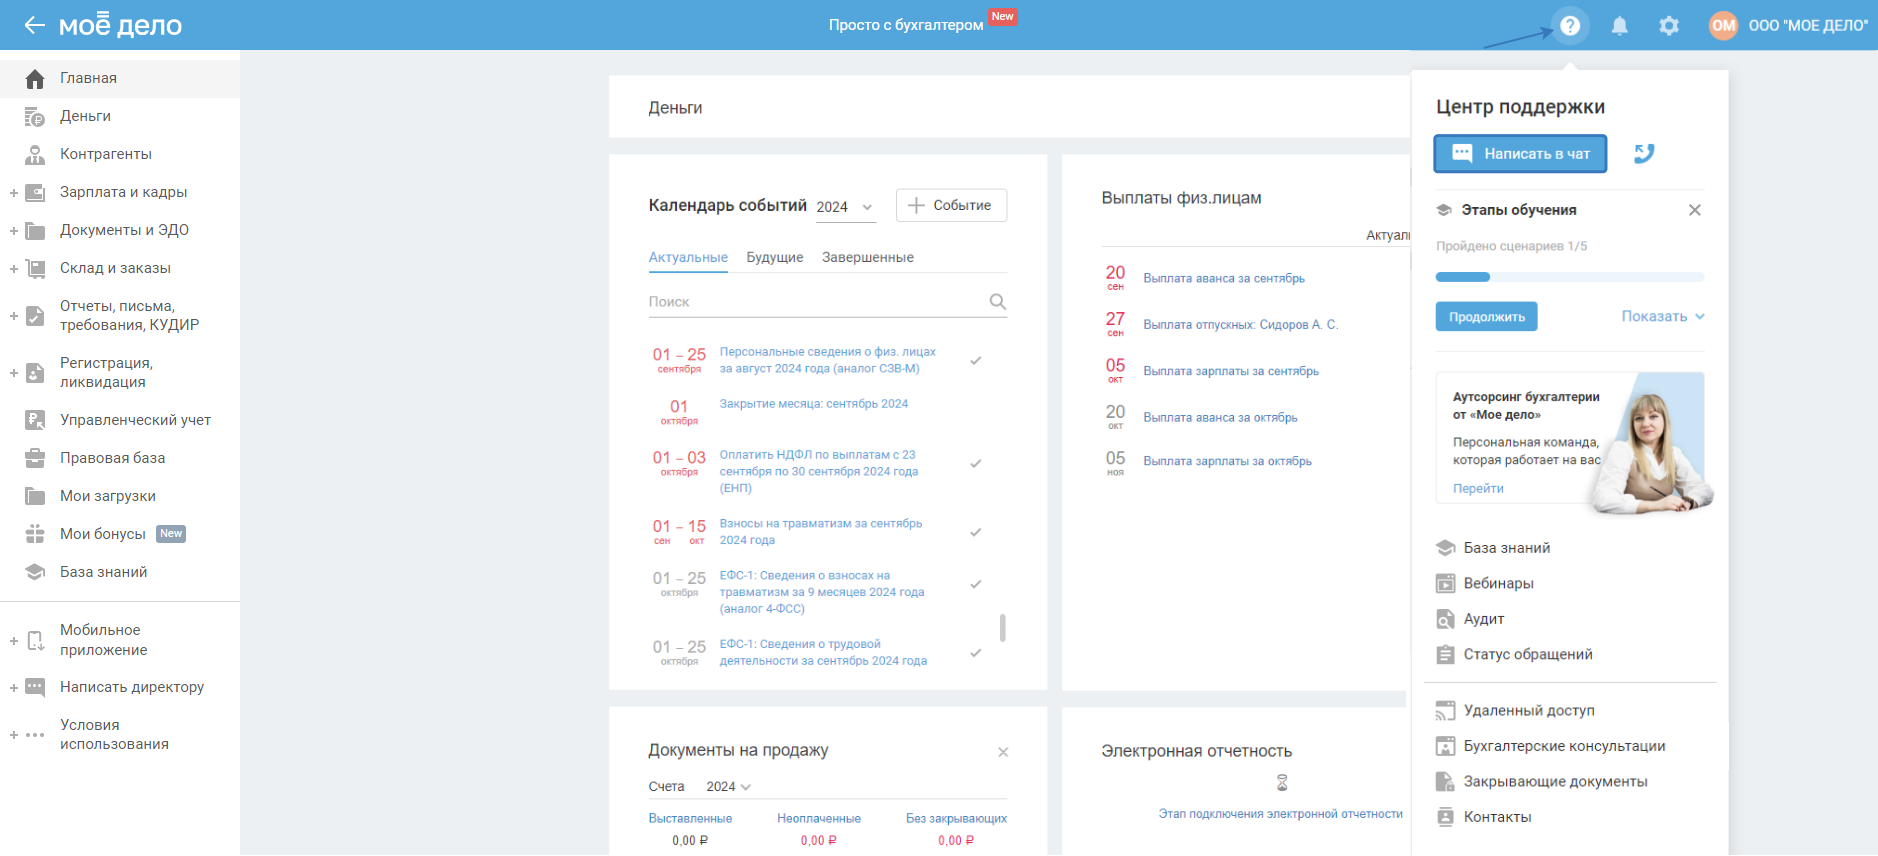Viewport: 1878px width, 856px height.
Task: Expand Склад и заказы submenu plus
Action: click(14, 268)
